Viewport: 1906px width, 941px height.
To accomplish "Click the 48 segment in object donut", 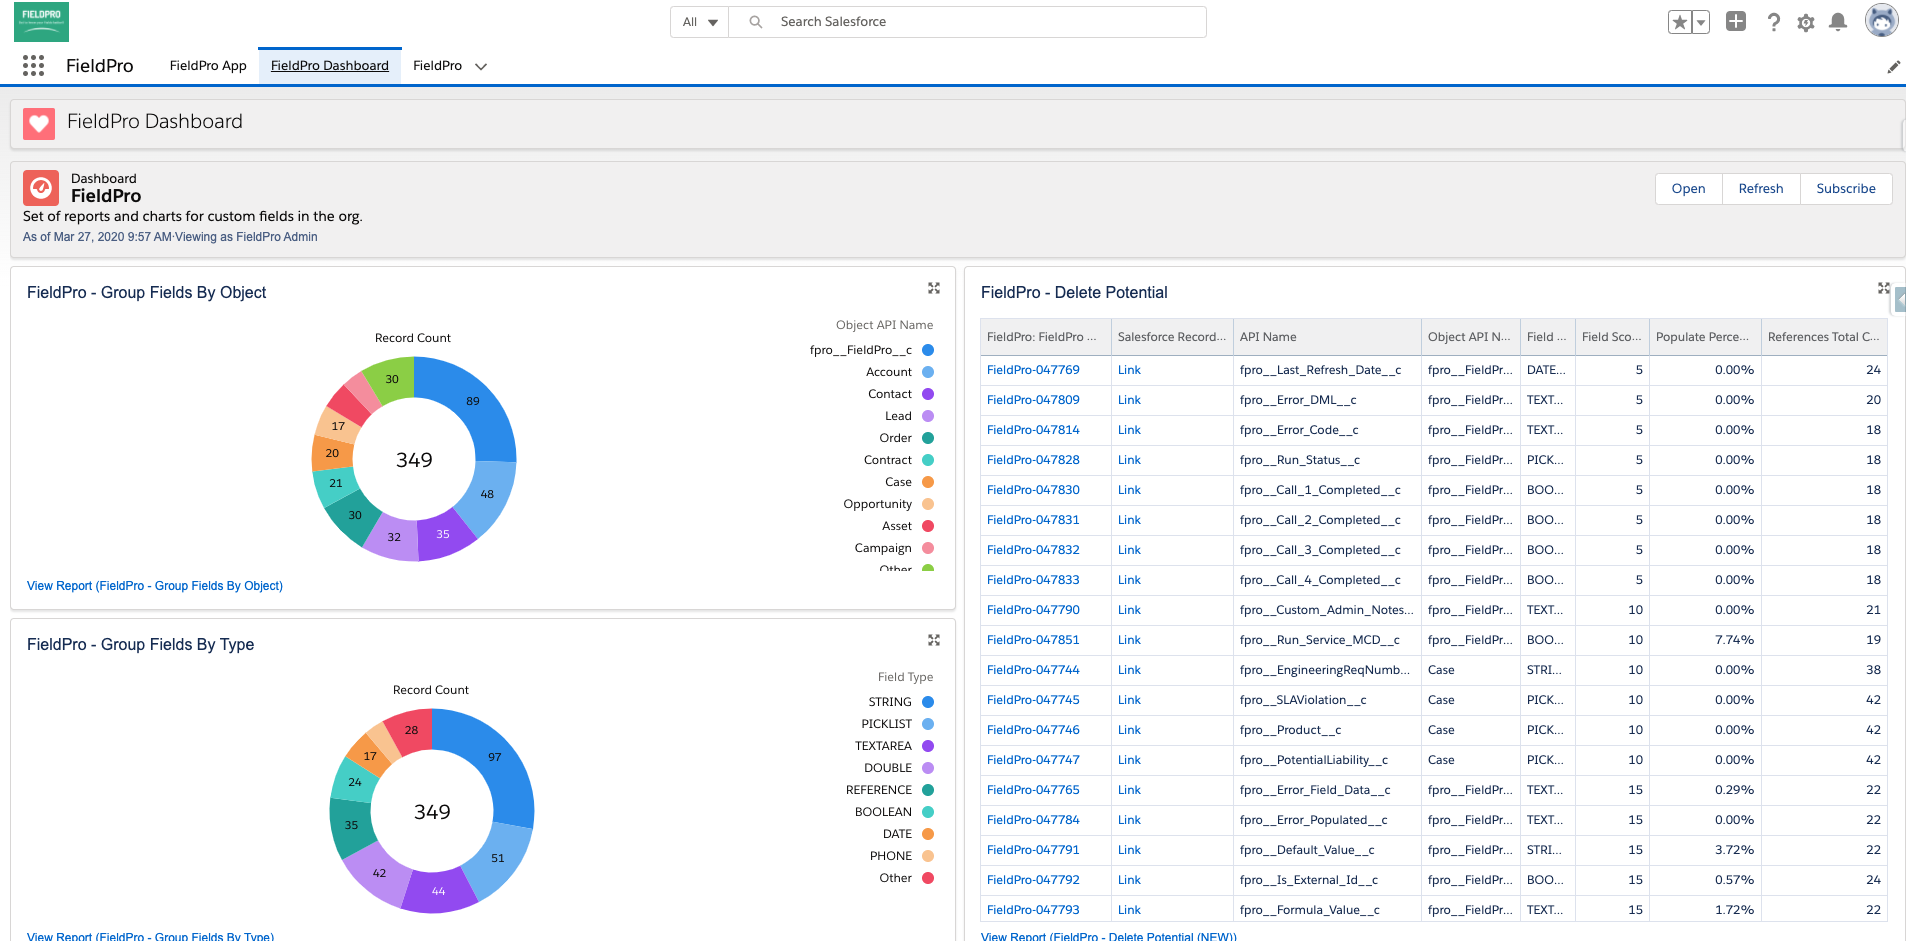I will click(487, 494).
